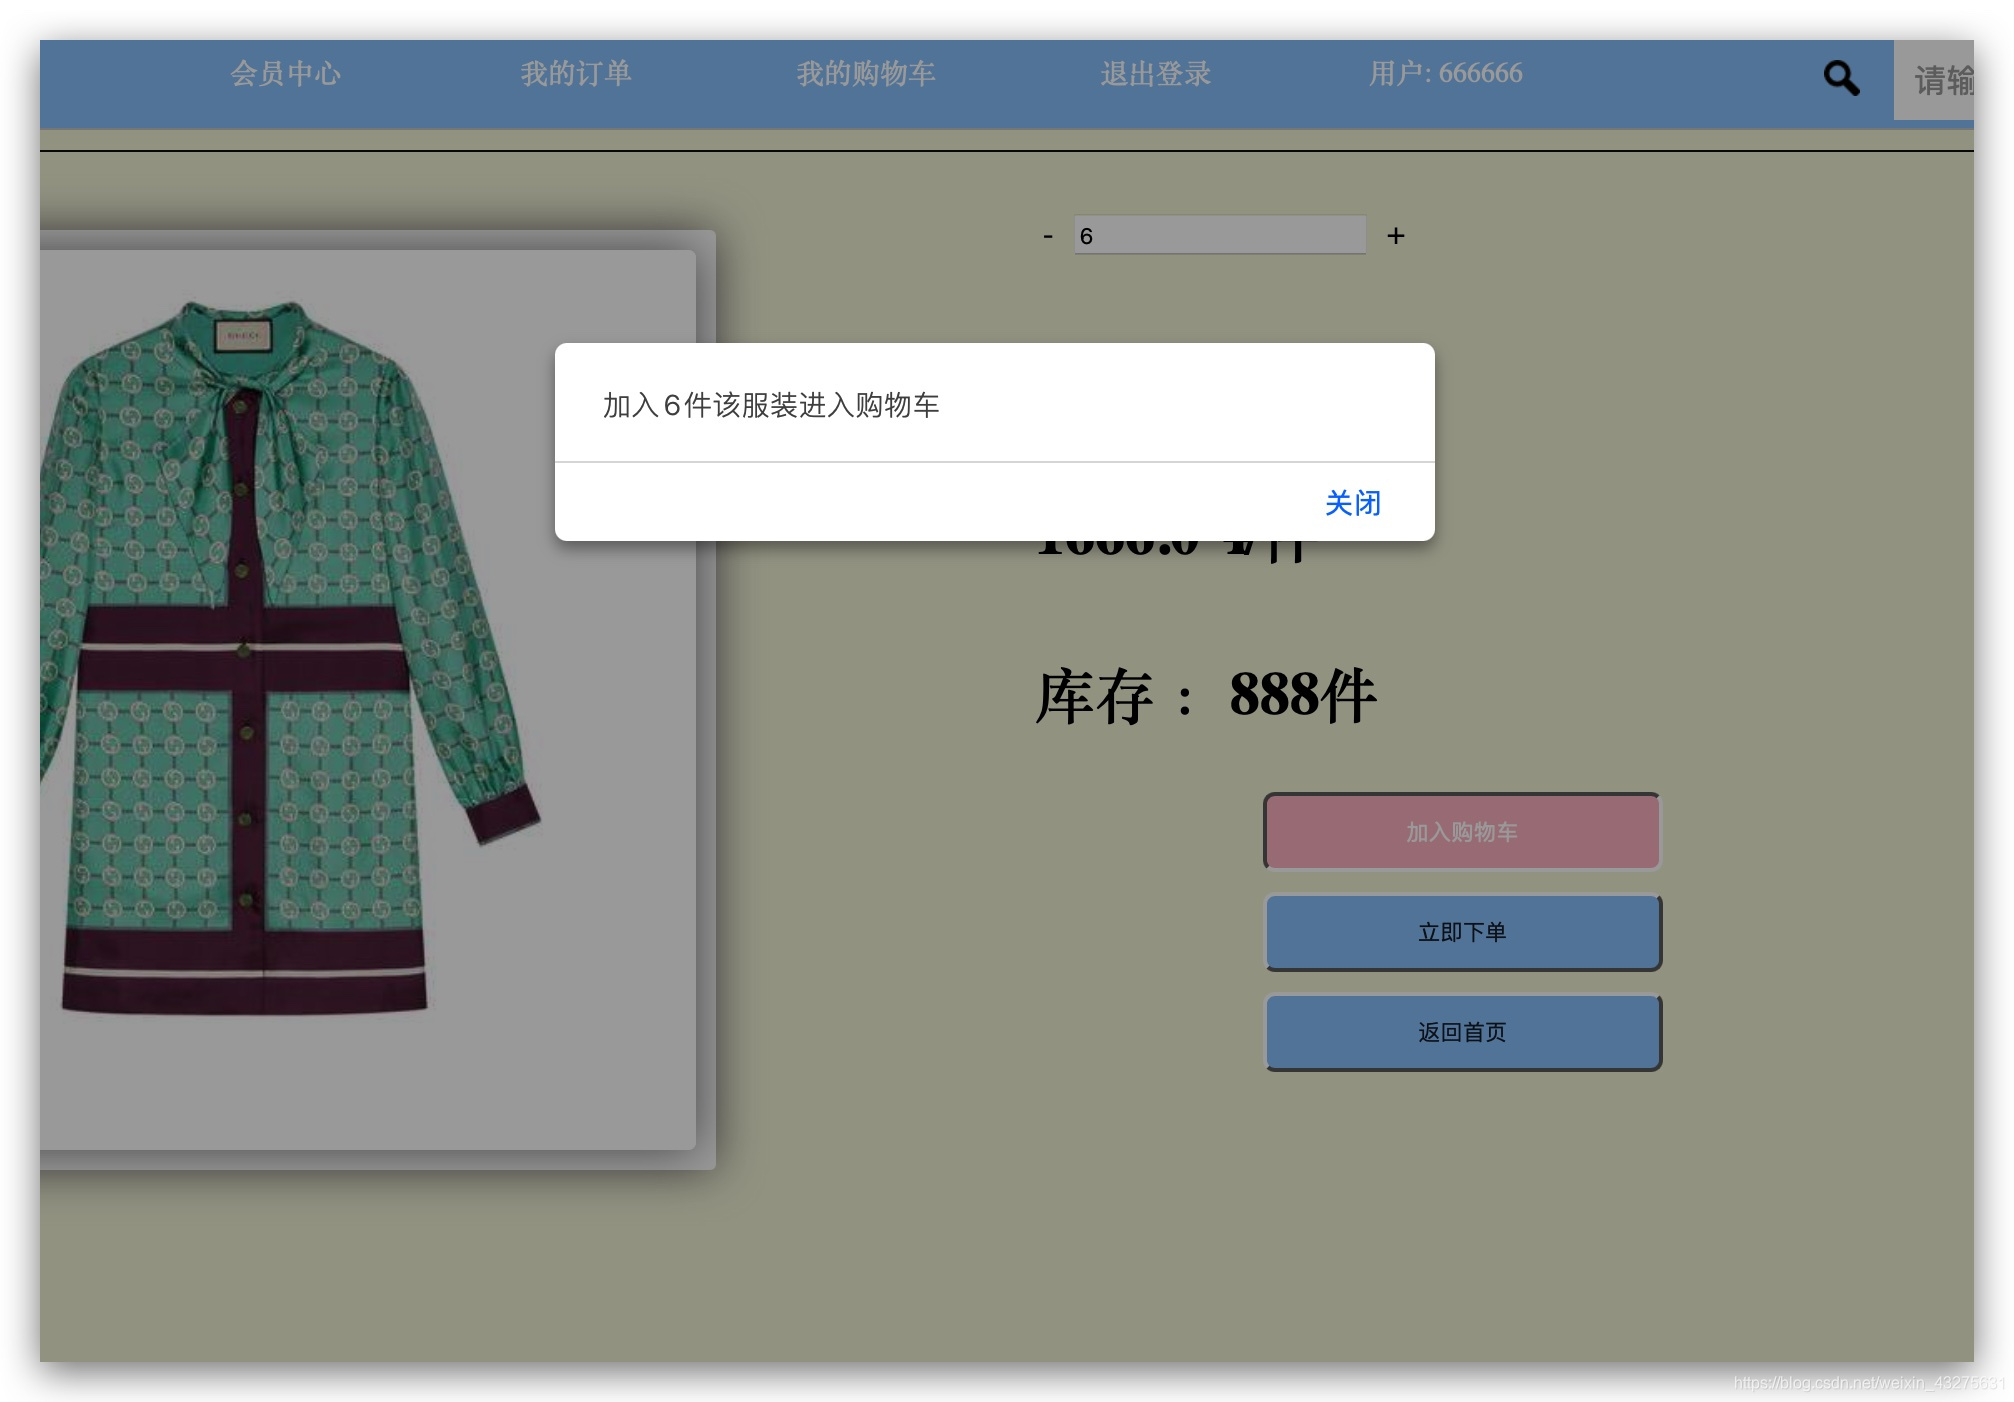Go to 我的订单 page
Viewport: 2014px width, 1402px height.
(x=575, y=74)
